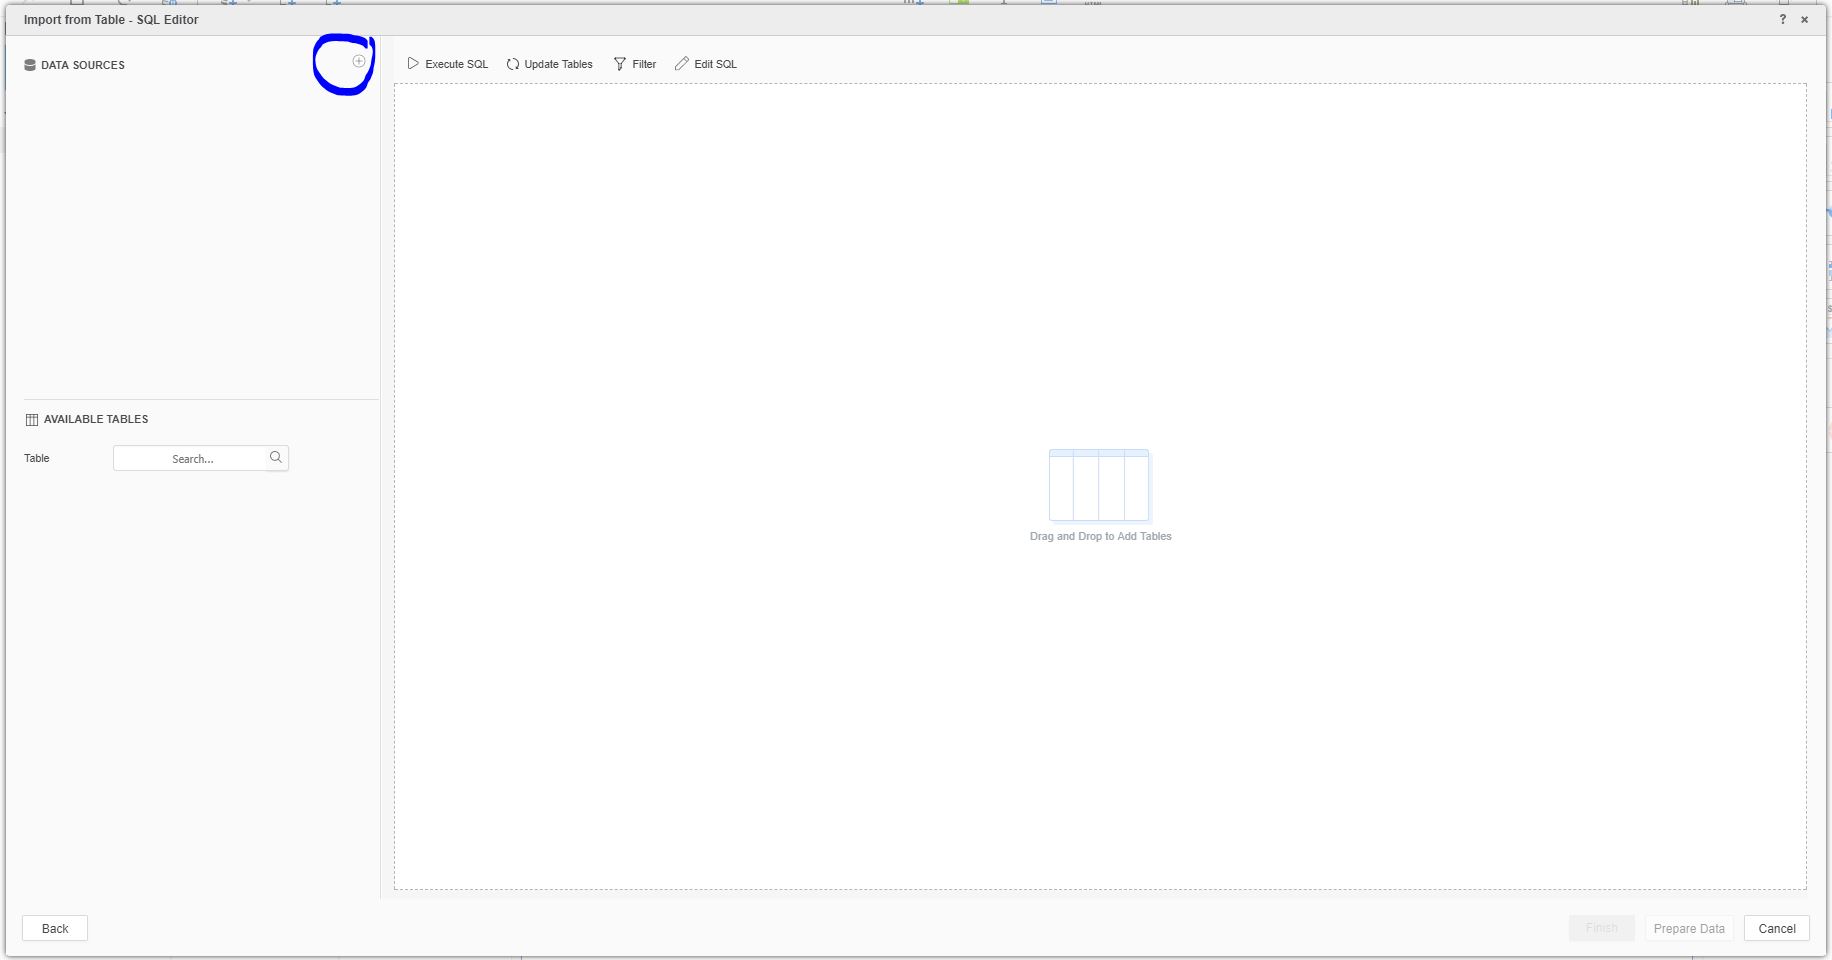Cancel the import dialog
The width and height of the screenshot is (1832, 960).
click(1776, 928)
